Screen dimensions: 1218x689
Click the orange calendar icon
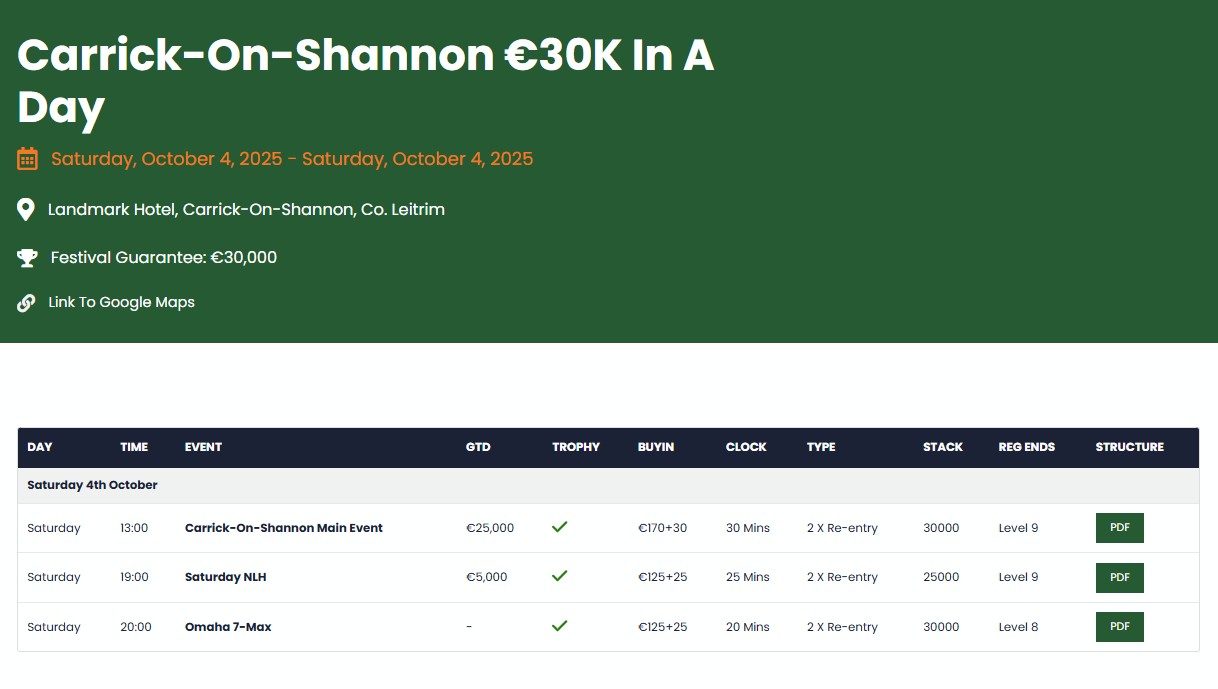pyautogui.click(x=27, y=159)
